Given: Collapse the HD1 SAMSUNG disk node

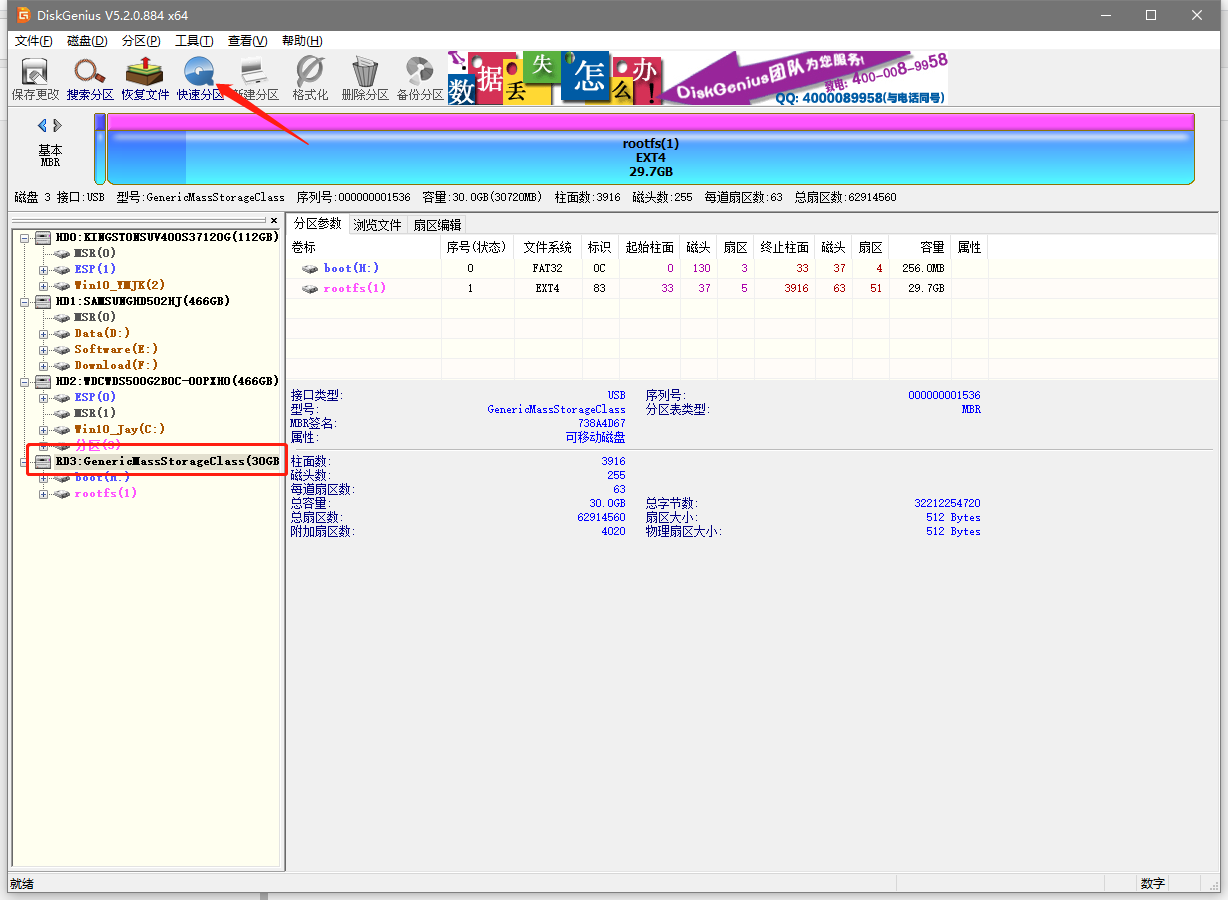Looking at the screenshot, I should click(24, 301).
